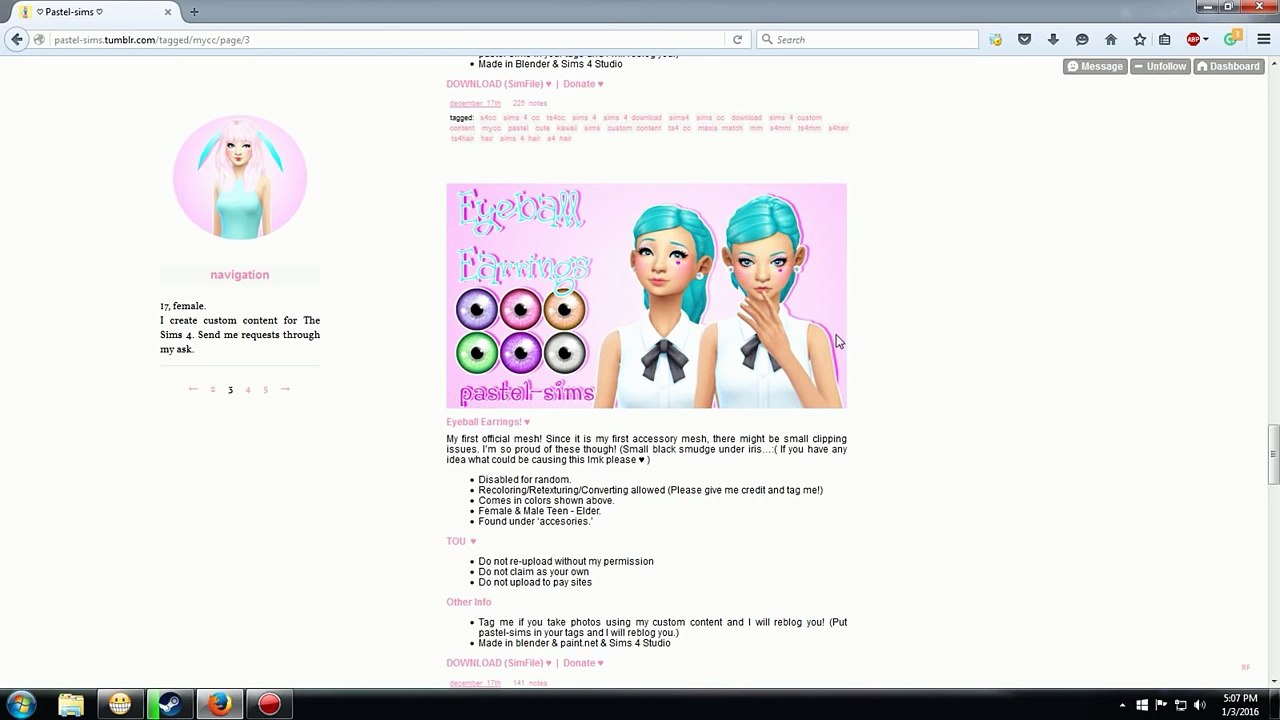Open the taskbar clock showing 5:07 PM
Image resolution: width=1280 pixels, height=720 pixels.
[1240, 704]
